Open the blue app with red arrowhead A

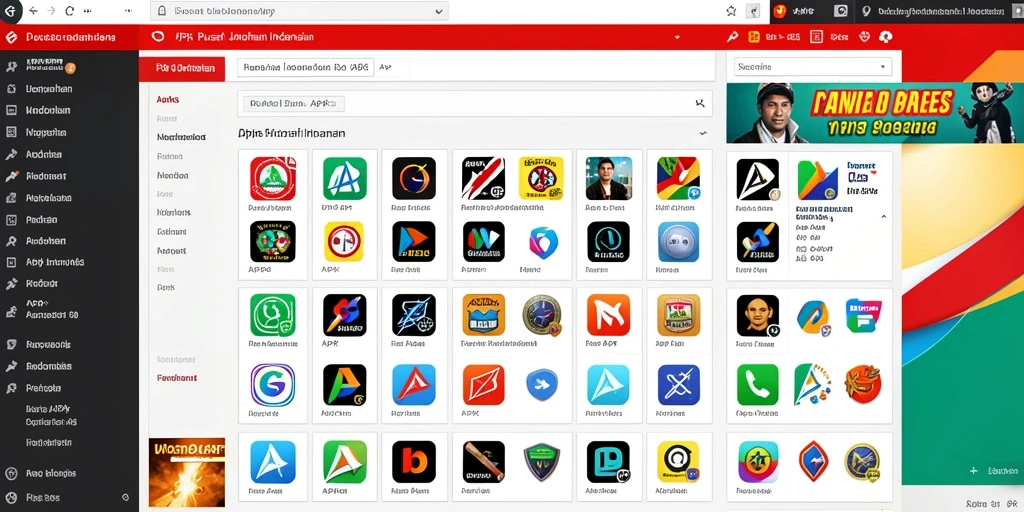click(x=414, y=385)
